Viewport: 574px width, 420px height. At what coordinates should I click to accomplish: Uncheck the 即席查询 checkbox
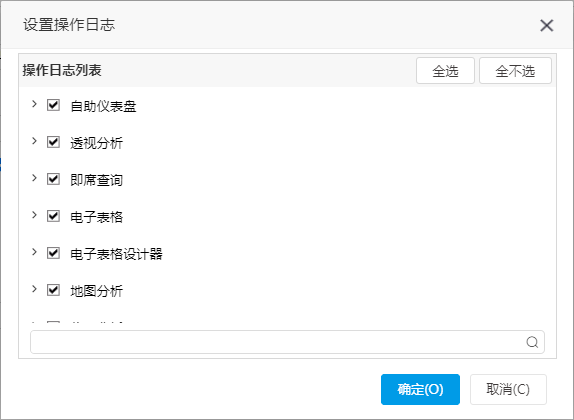click(53, 179)
